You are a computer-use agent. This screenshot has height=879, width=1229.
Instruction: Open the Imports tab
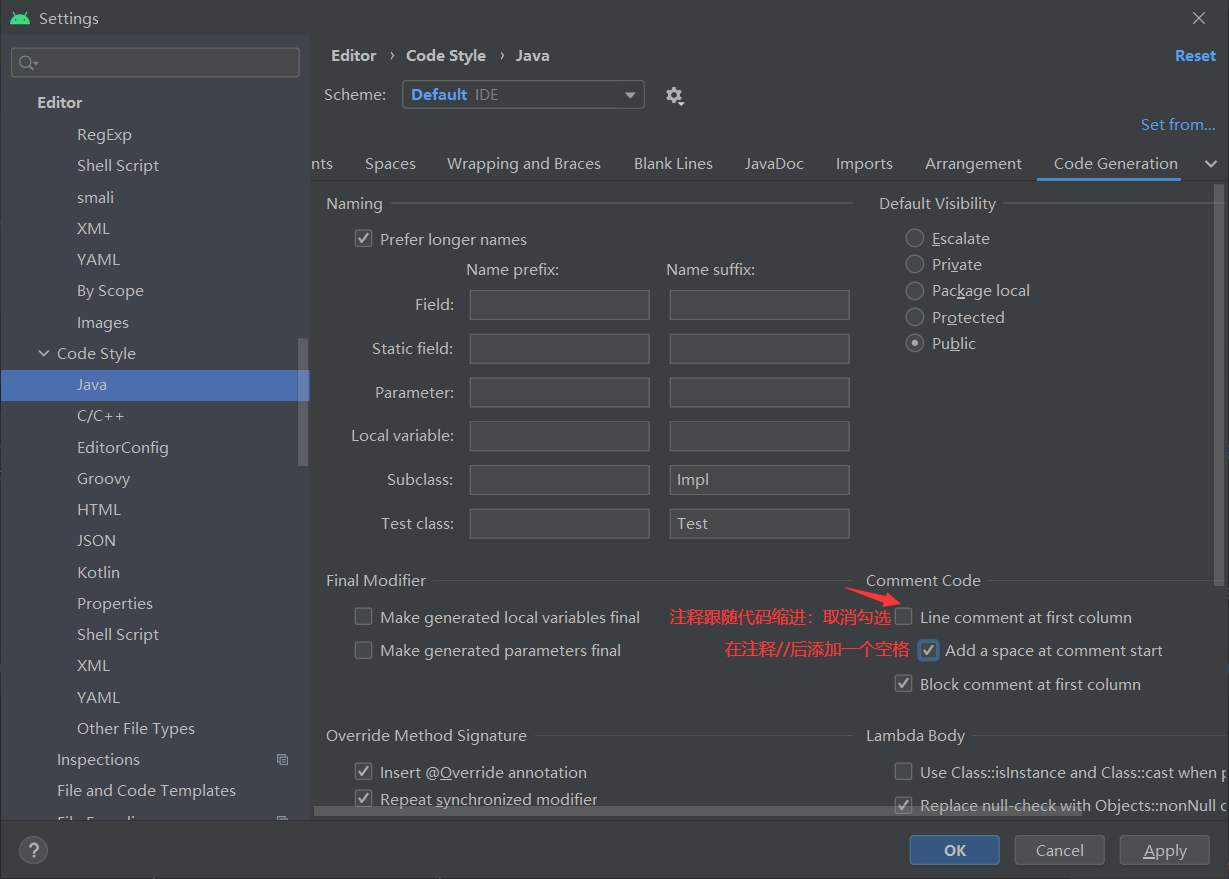[x=863, y=164]
